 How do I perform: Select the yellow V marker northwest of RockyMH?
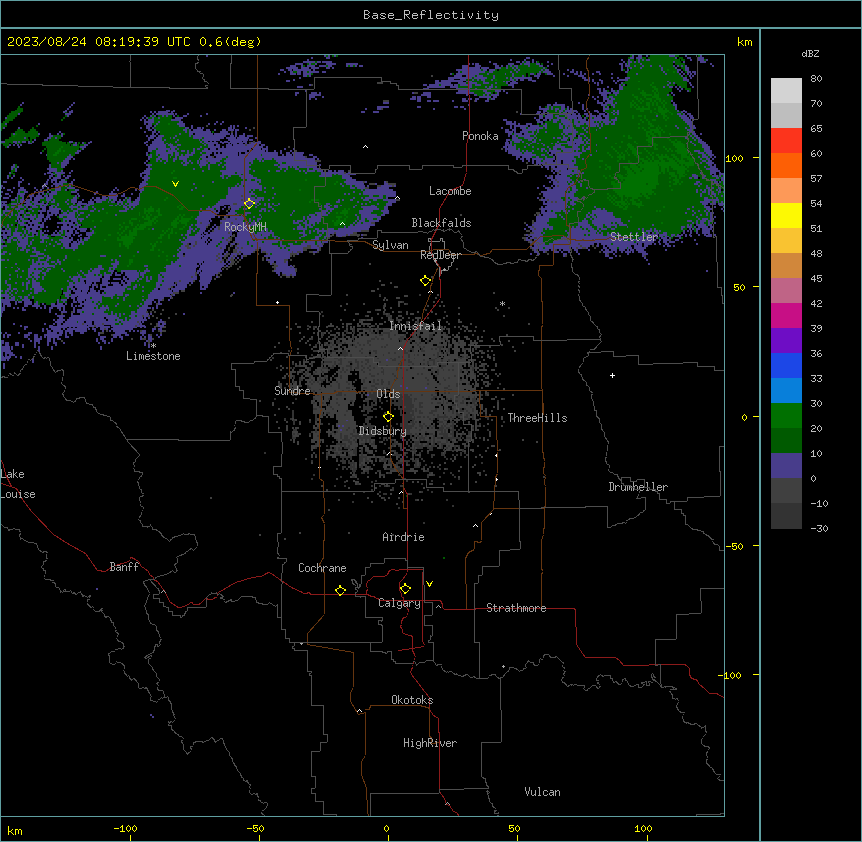(x=175, y=184)
